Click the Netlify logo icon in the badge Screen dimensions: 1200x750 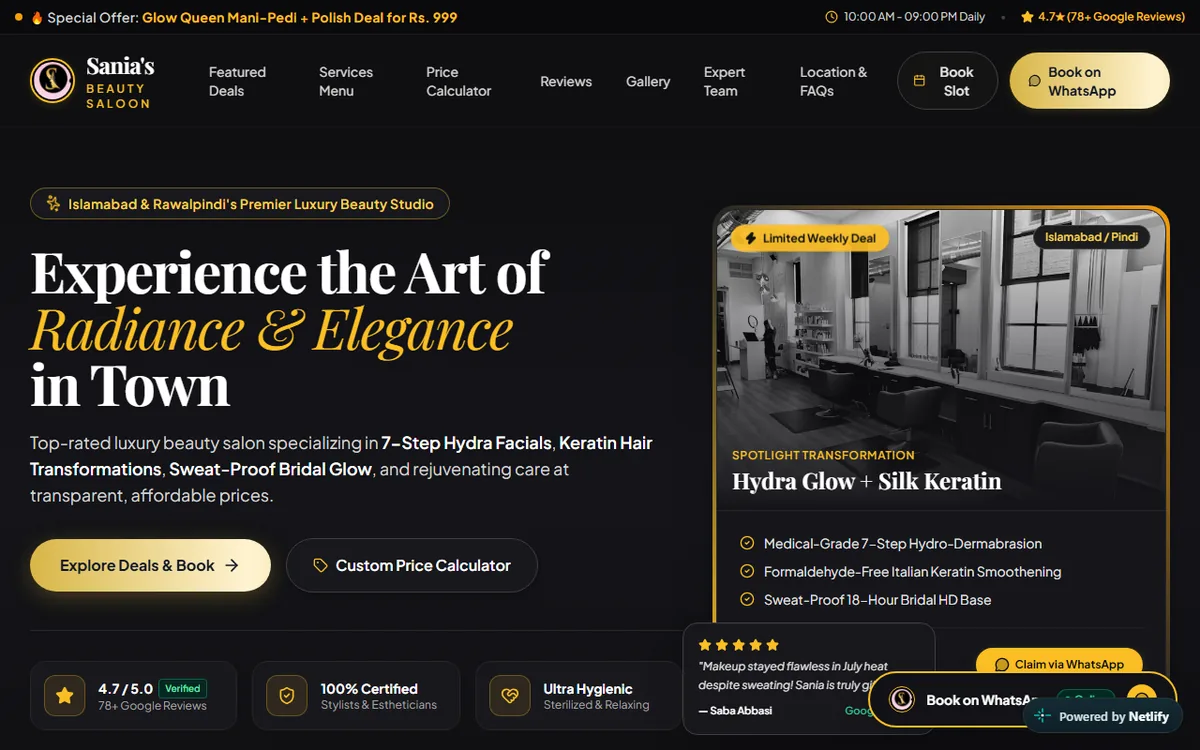pyautogui.click(x=1043, y=716)
